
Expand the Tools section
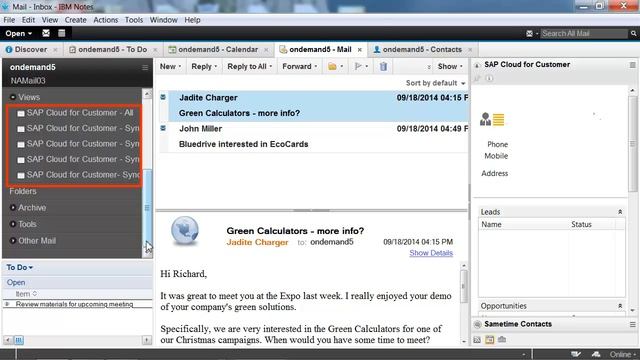click(x=13, y=224)
